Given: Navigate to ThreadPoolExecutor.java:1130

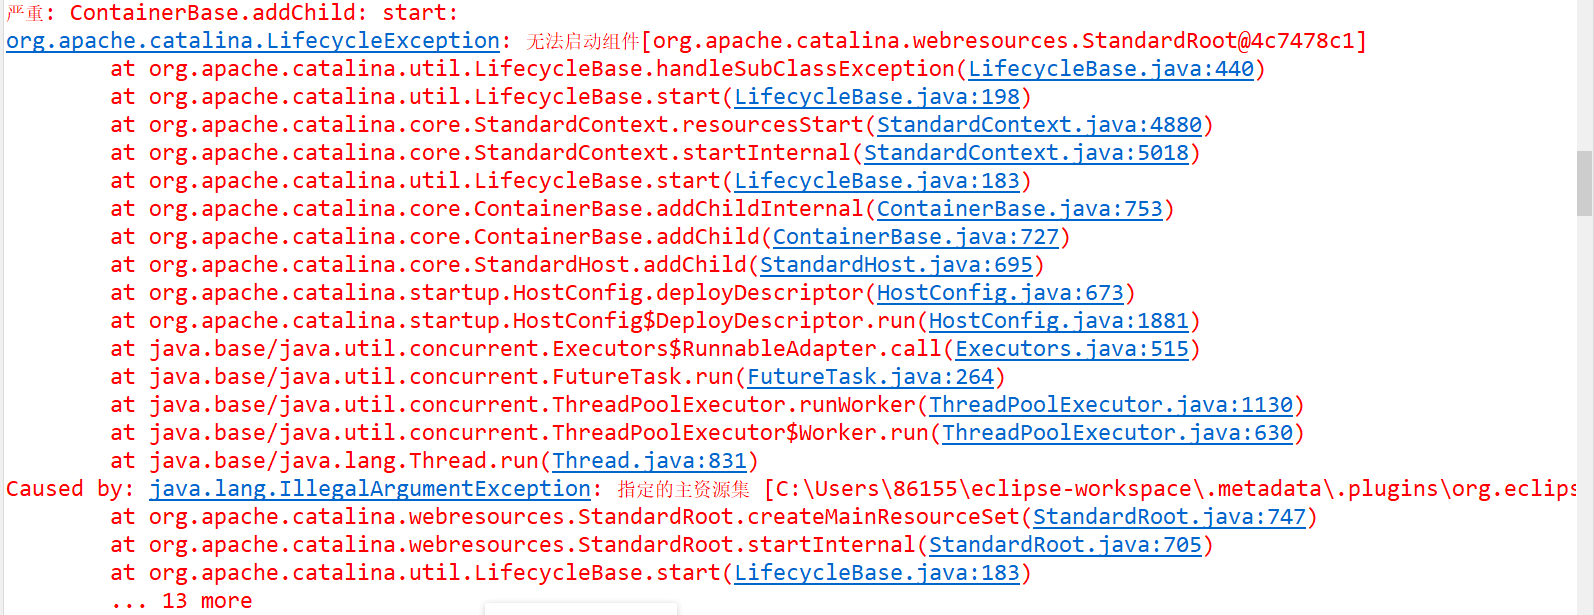Looking at the screenshot, I should tap(1110, 405).
